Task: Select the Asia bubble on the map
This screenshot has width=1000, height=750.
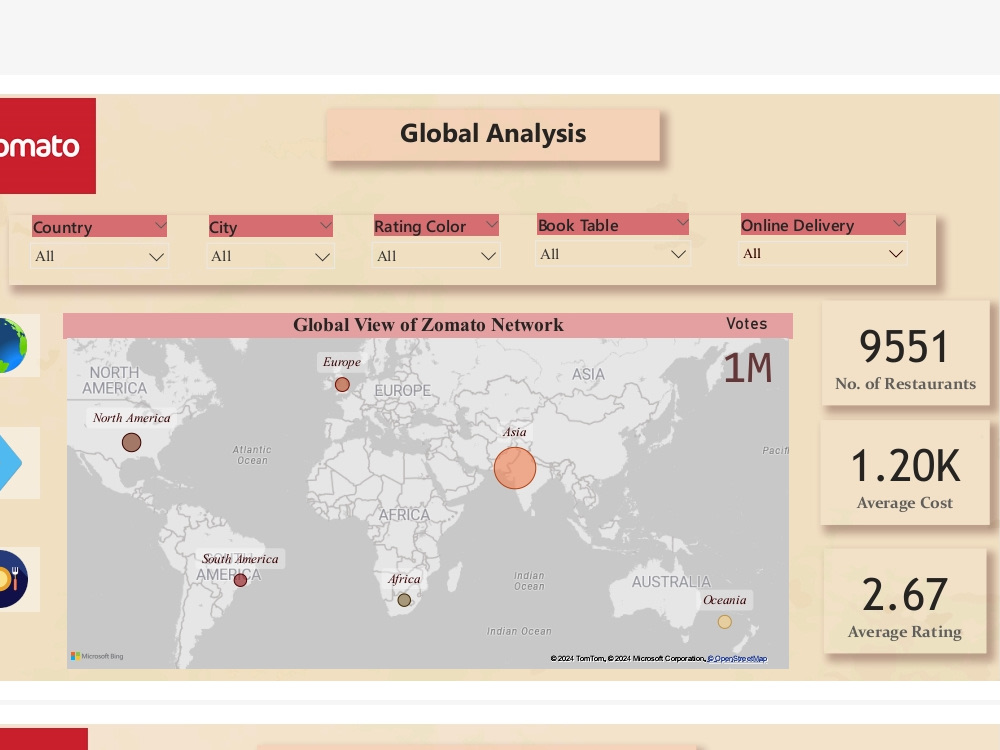Action: pyautogui.click(x=515, y=468)
